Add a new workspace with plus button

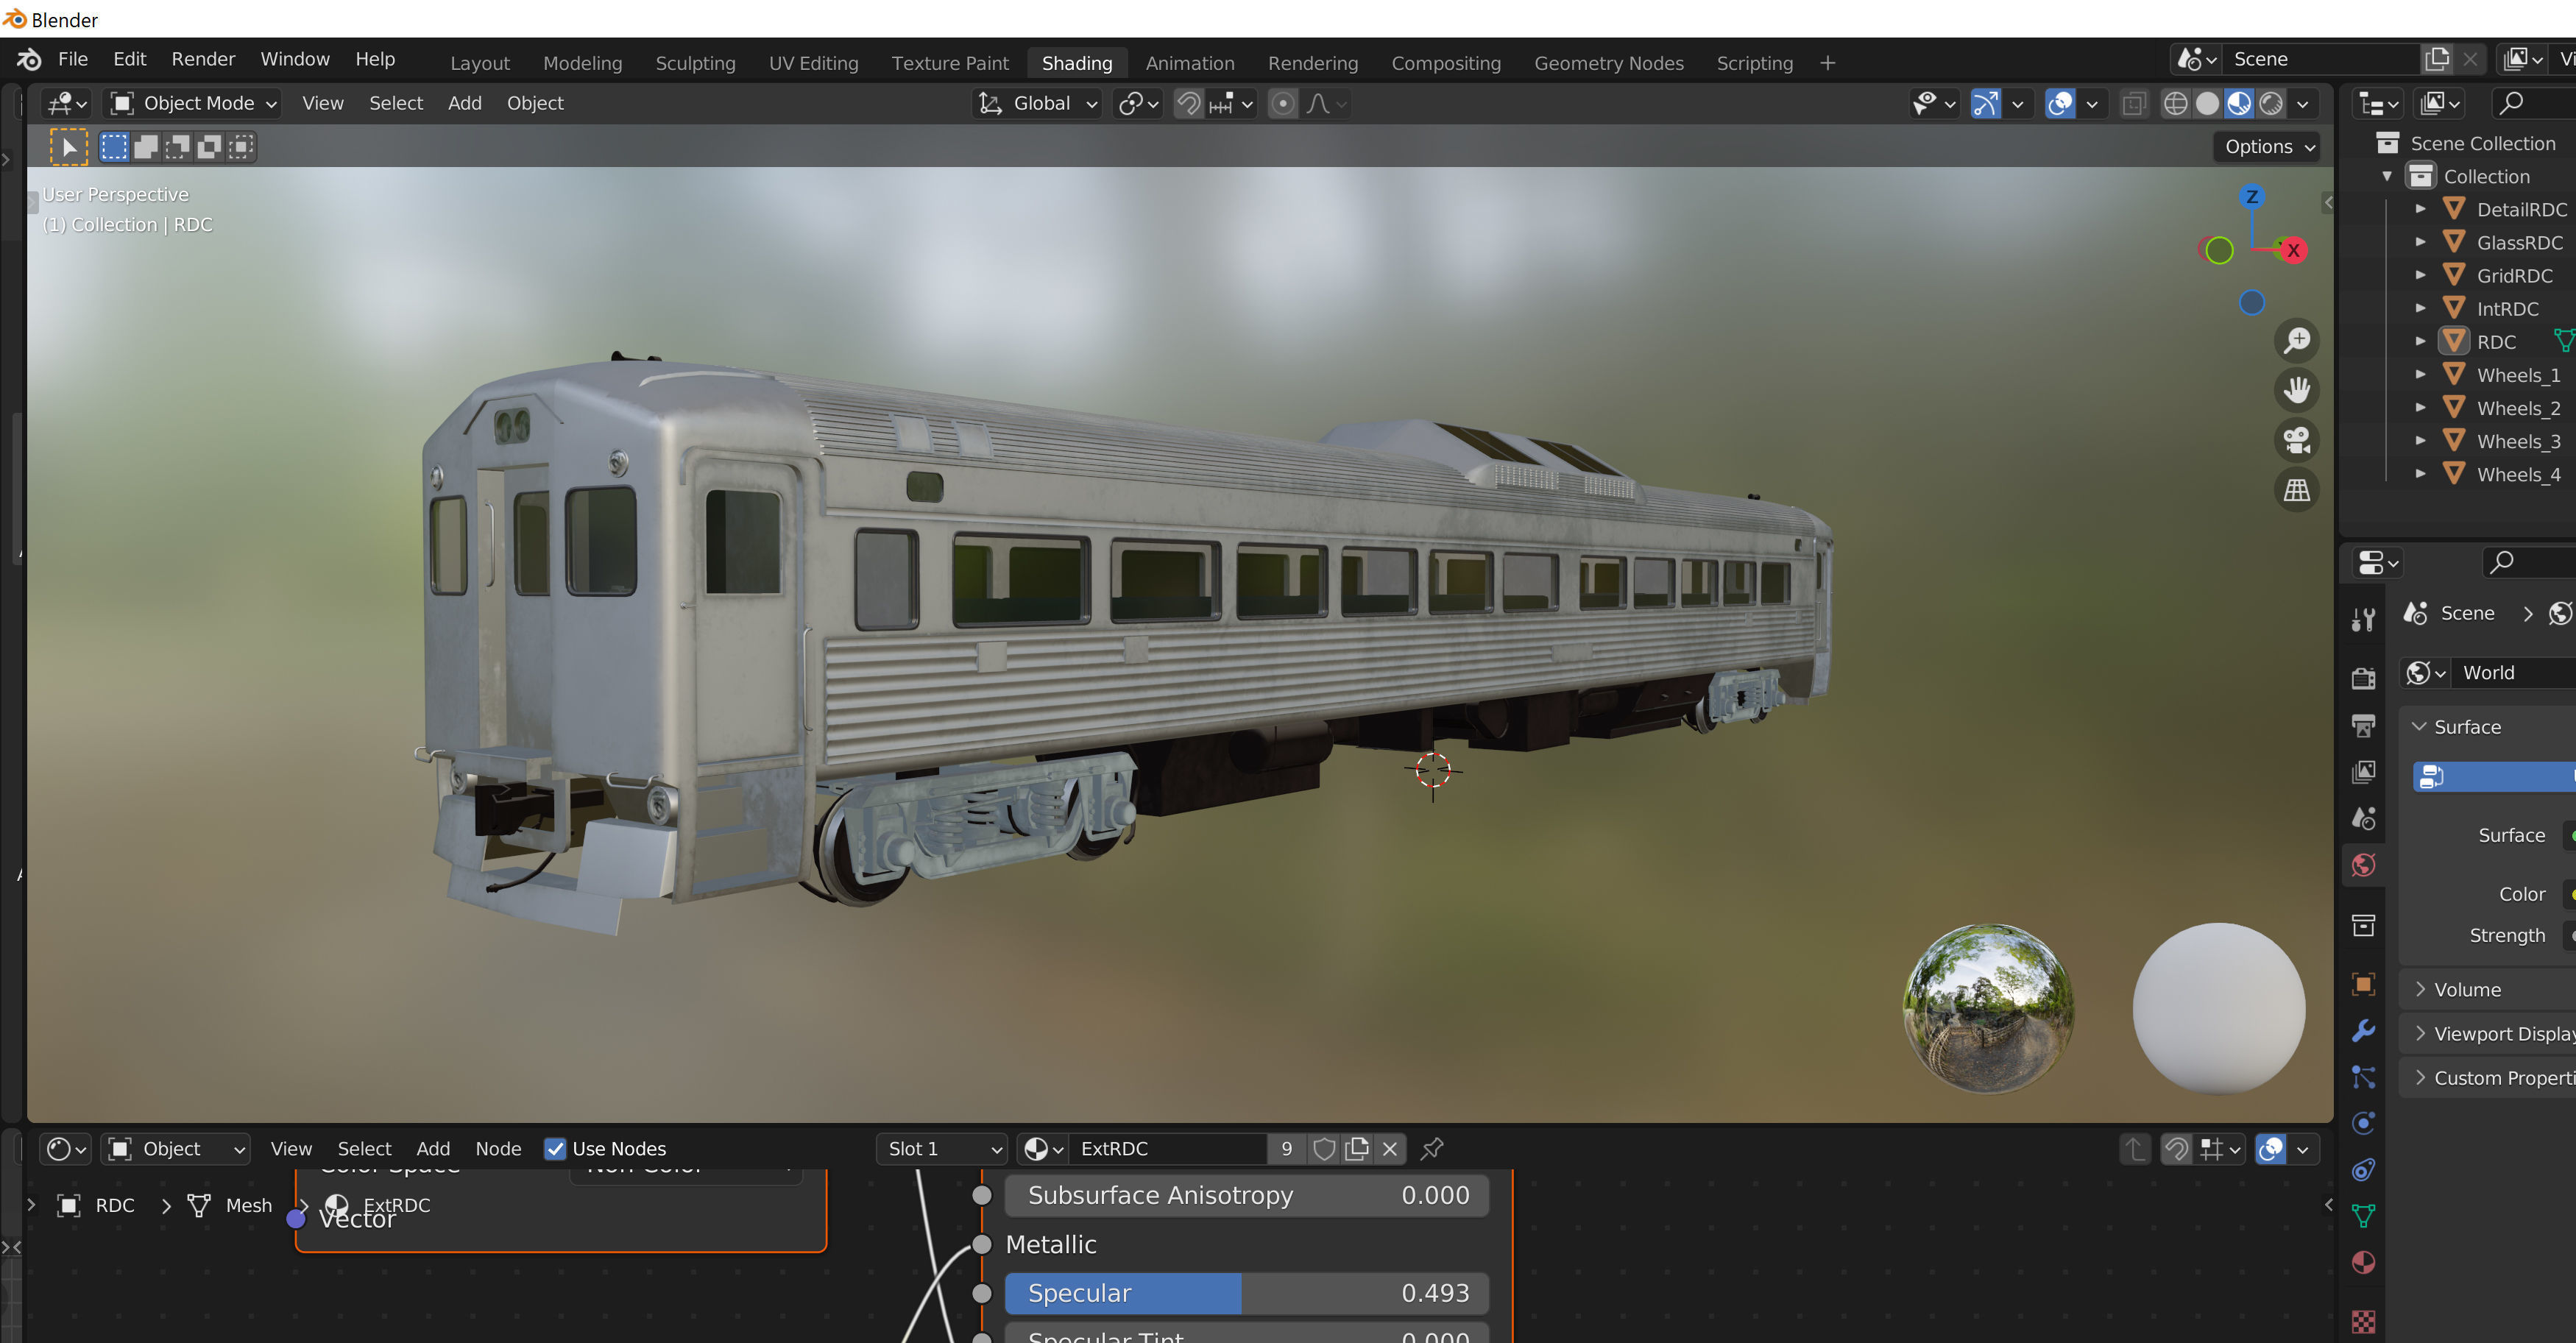click(x=1827, y=63)
